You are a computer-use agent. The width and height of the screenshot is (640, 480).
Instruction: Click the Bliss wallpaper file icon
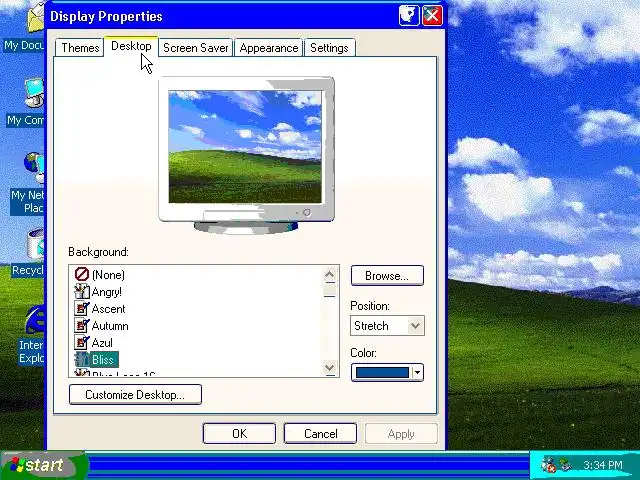[82, 359]
